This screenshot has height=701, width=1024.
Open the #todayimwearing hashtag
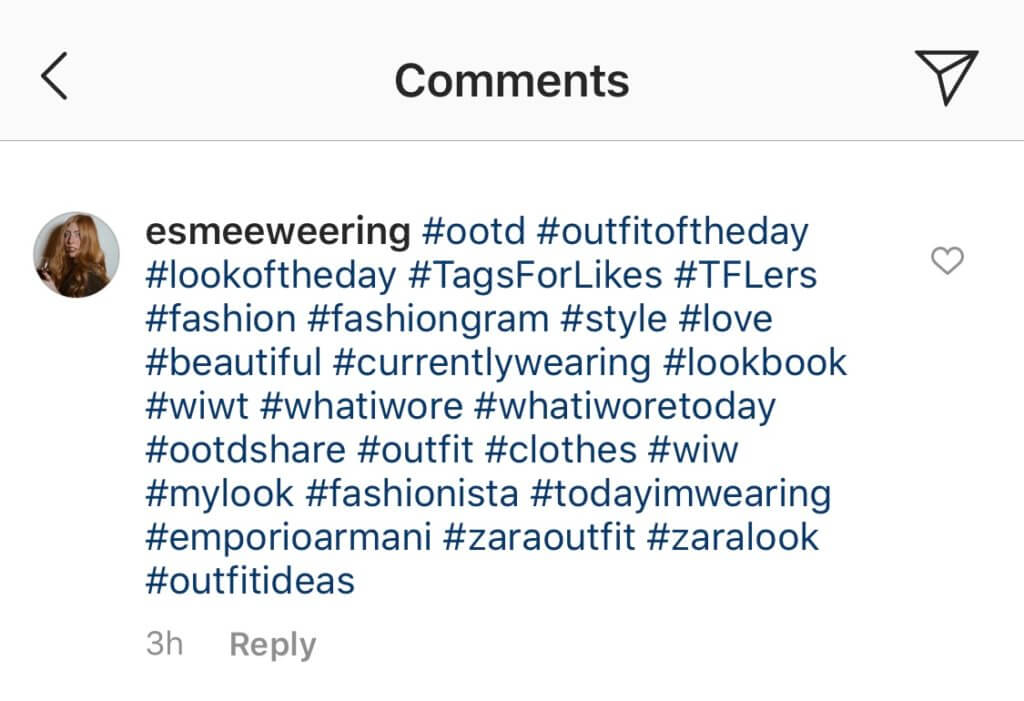click(681, 493)
